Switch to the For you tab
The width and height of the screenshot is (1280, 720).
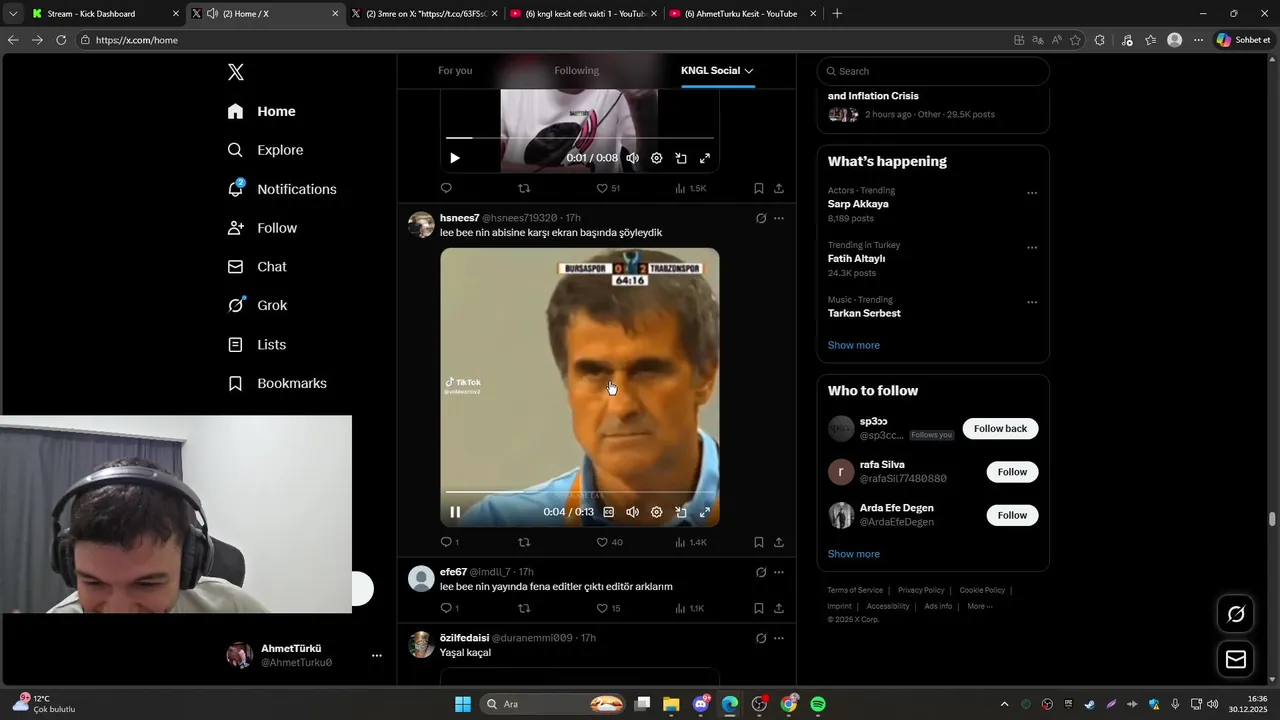click(455, 71)
